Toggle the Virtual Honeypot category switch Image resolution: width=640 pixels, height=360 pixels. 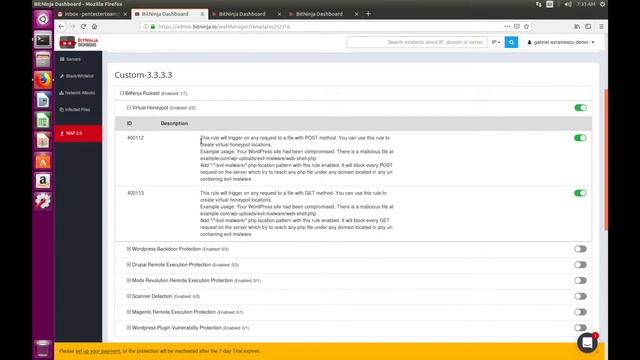(580, 108)
